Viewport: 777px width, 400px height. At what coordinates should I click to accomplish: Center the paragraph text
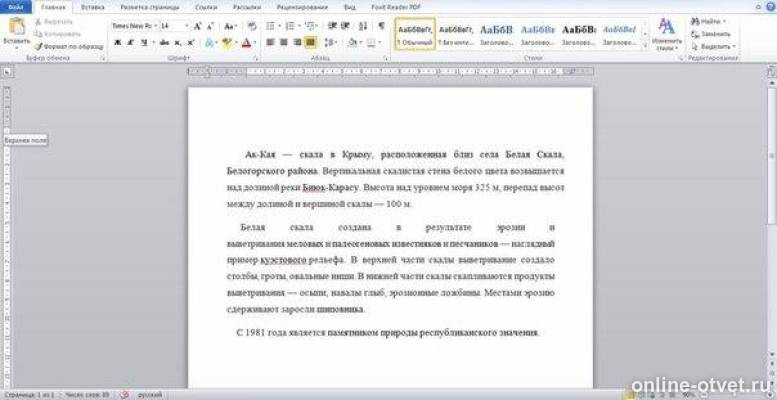(x=284, y=43)
